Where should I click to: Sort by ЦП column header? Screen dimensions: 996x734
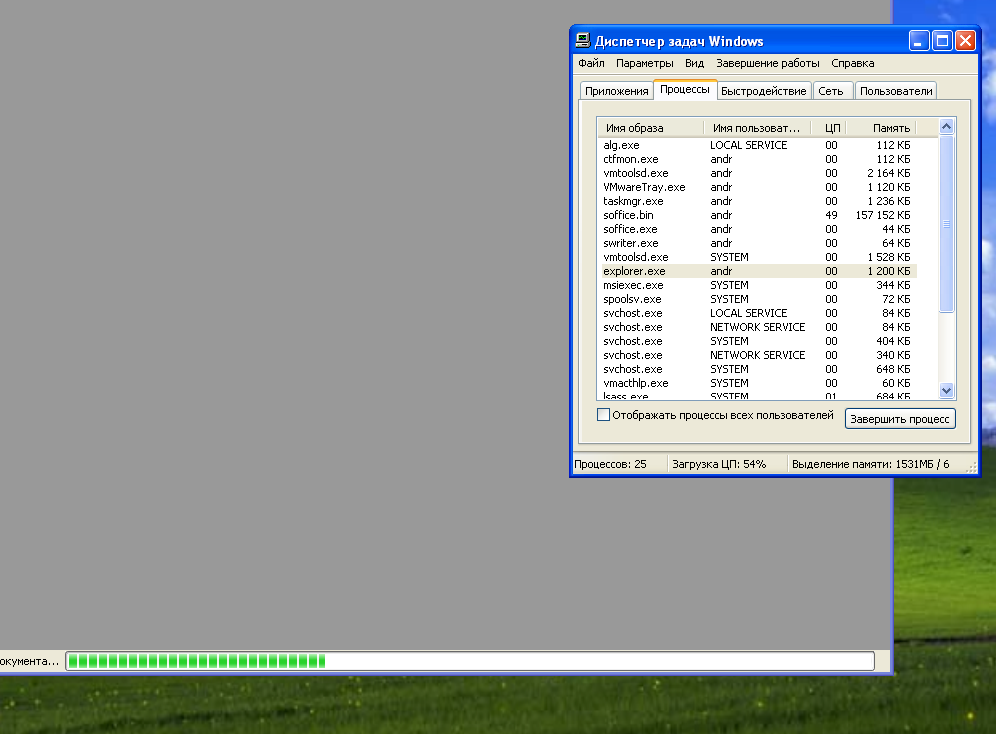[830, 128]
